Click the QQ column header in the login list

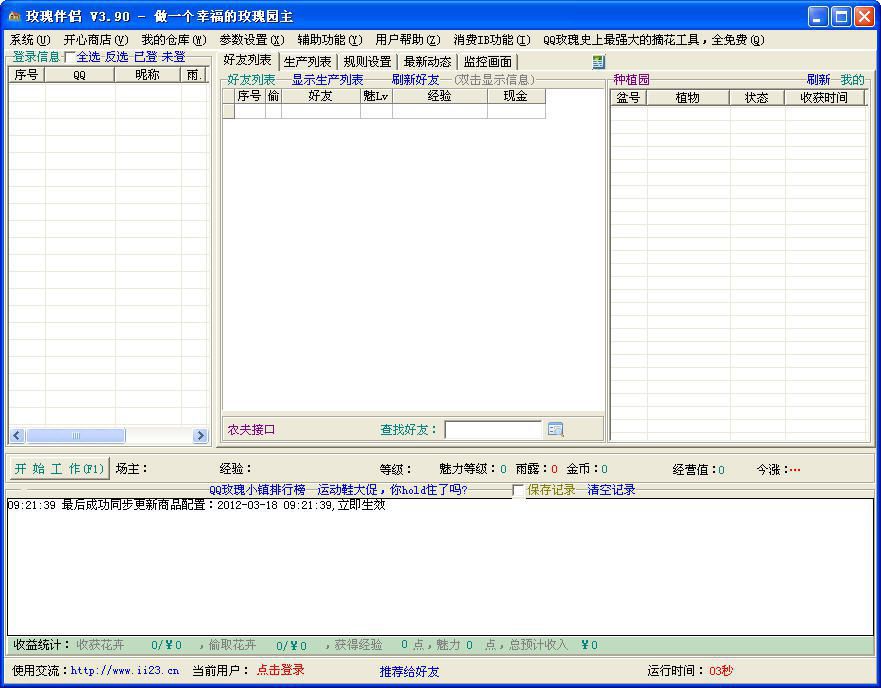(x=79, y=75)
